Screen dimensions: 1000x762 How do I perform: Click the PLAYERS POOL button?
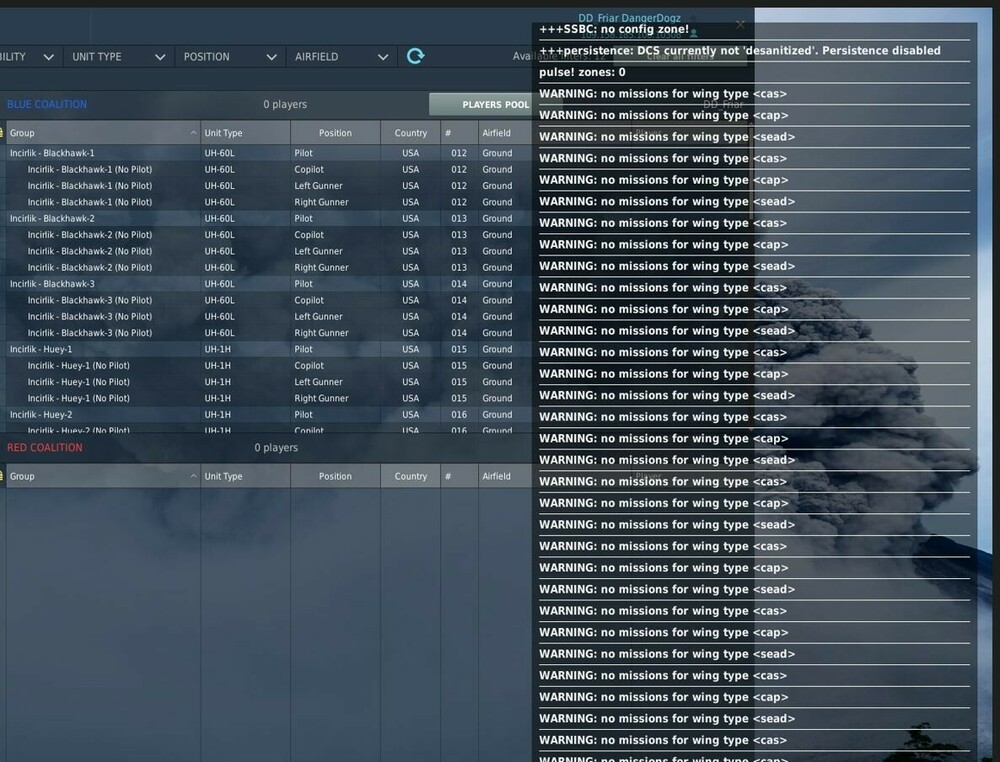pos(490,104)
